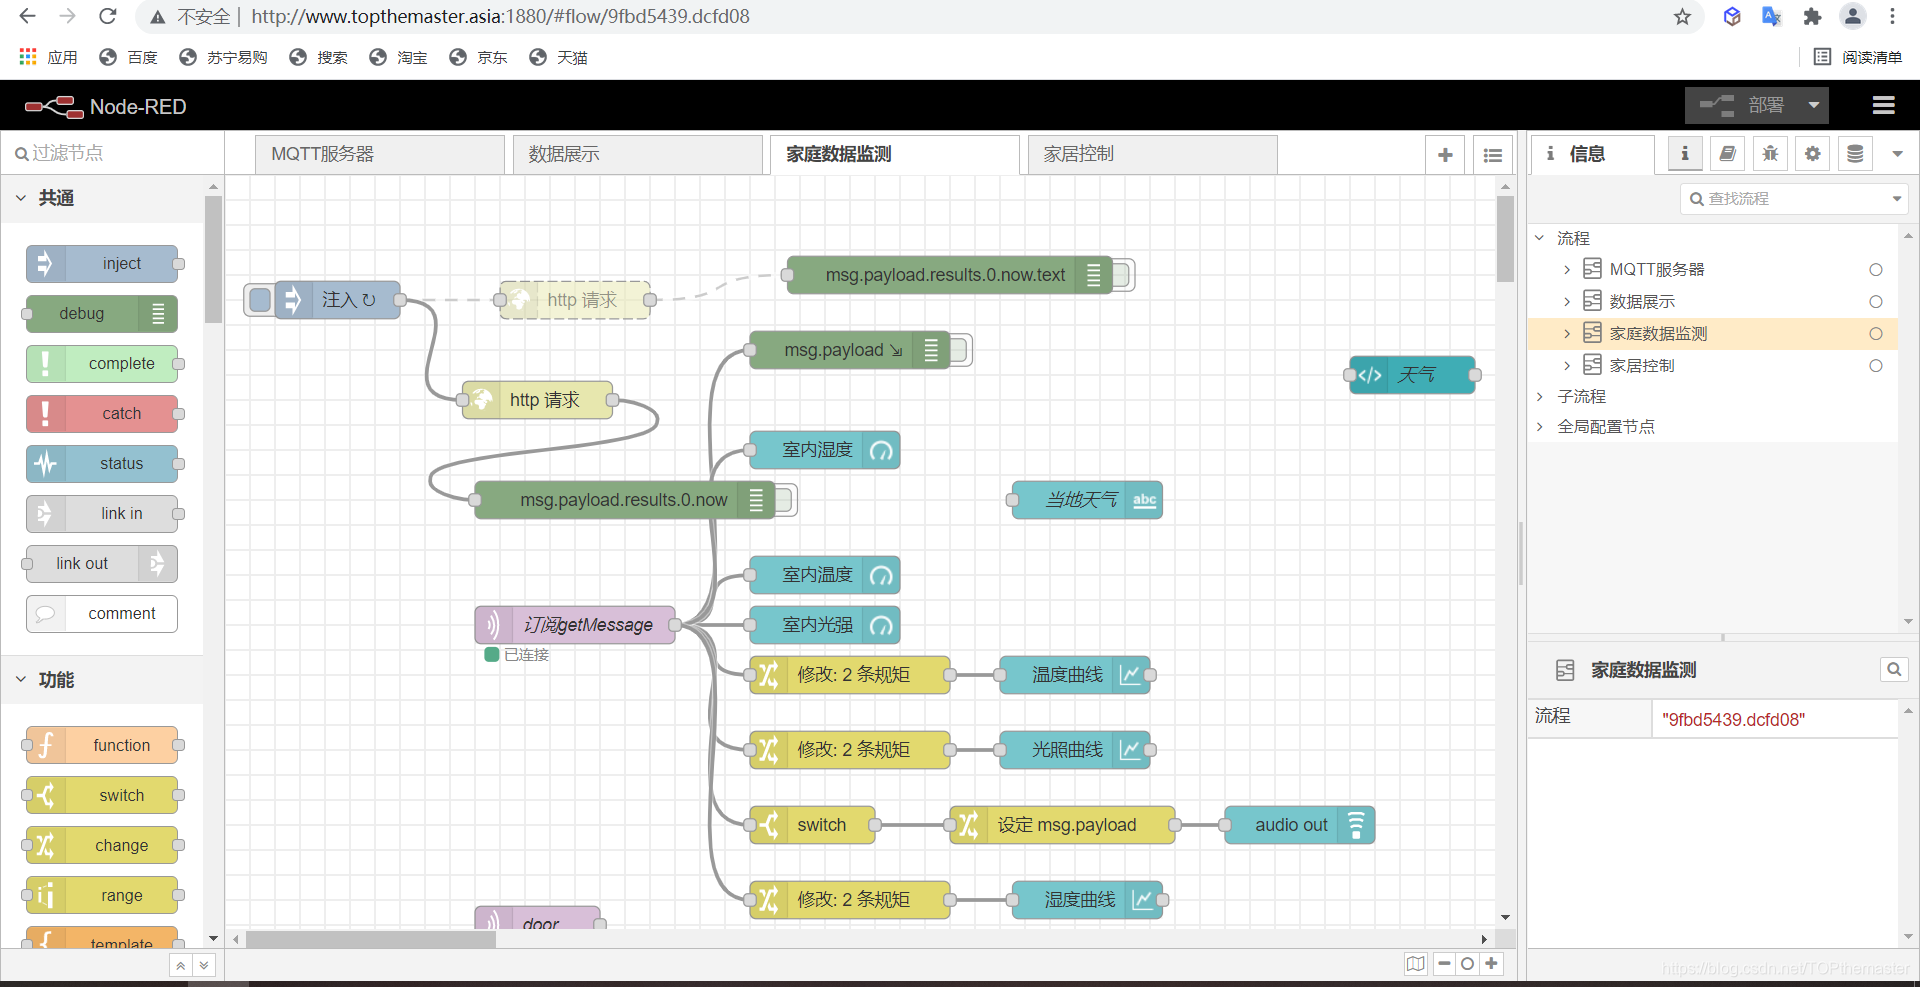Viewport: 1920px width, 987px height.
Task: Open the search flows options dropdown
Action: [1897, 199]
